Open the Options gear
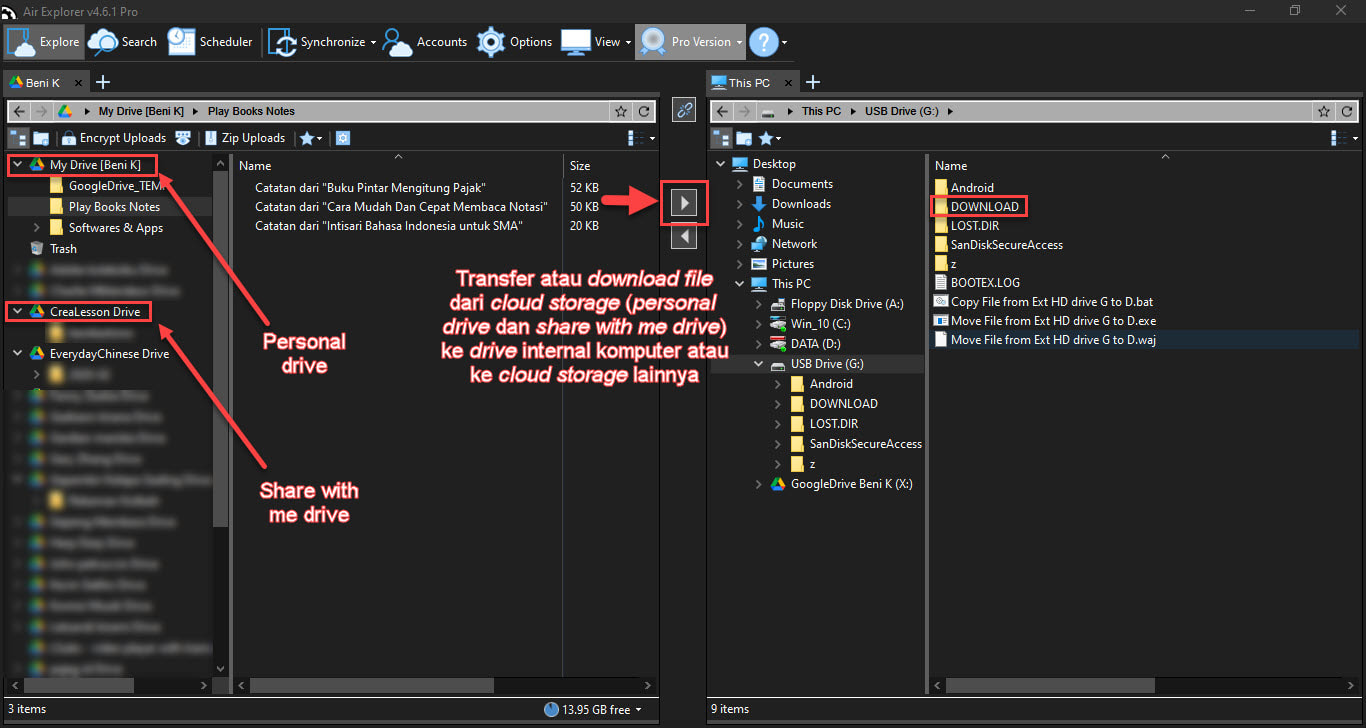This screenshot has height=728, width=1366. 514,42
